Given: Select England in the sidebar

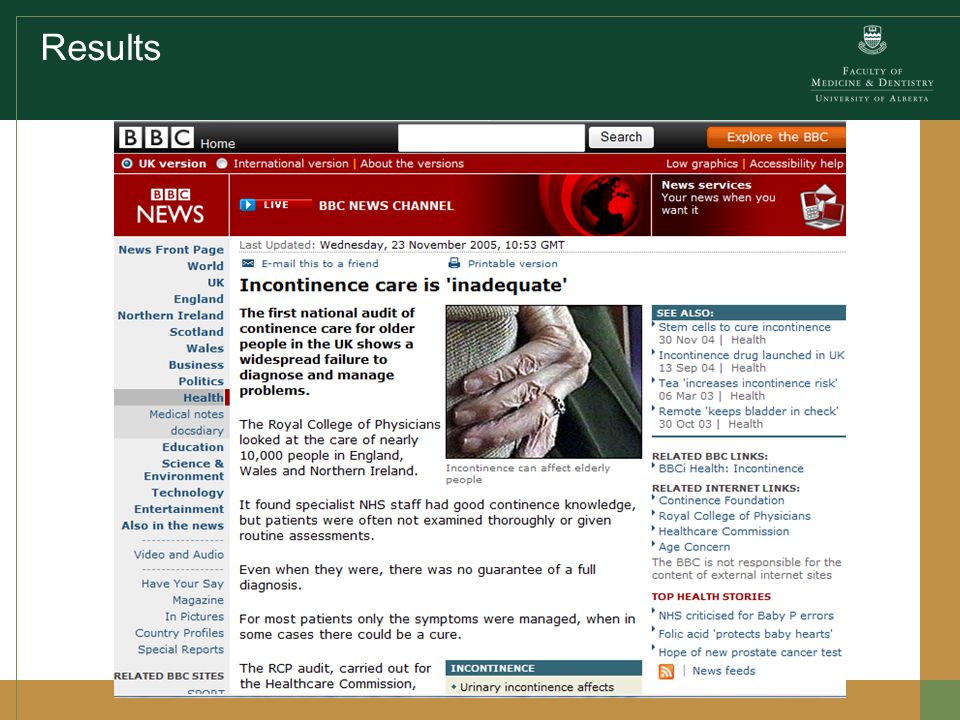Looking at the screenshot, I should click(198, 299).
